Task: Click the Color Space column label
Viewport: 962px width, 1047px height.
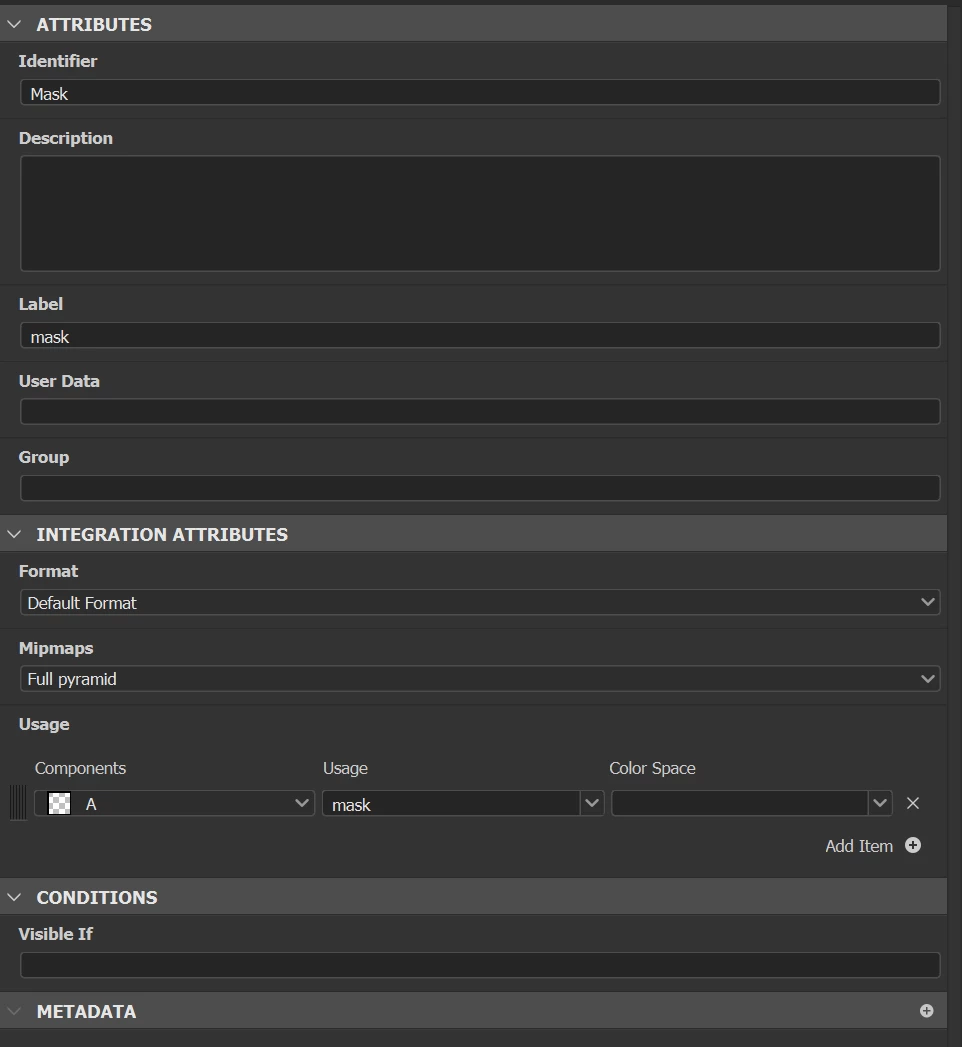Action: tap(652, 769)
